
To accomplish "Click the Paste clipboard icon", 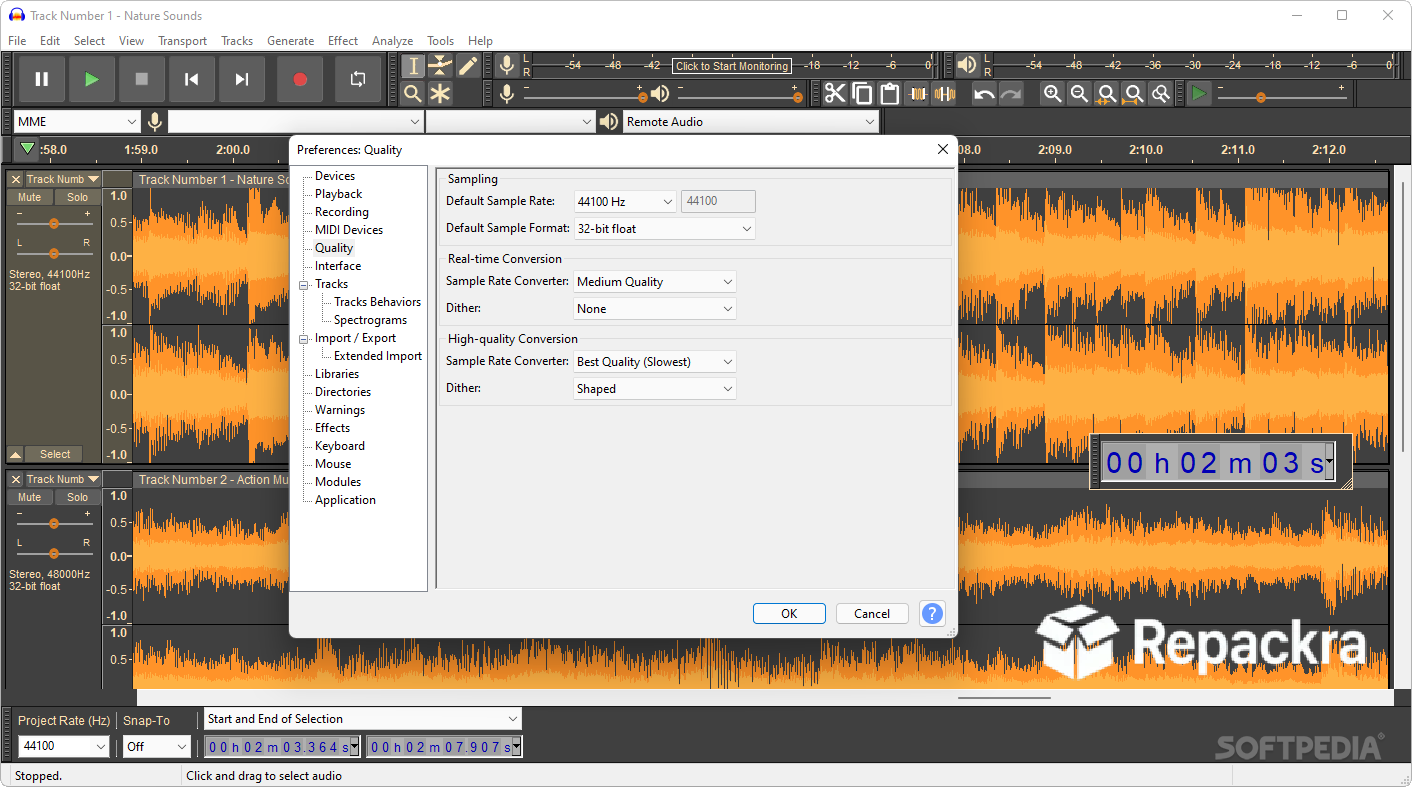I will [889, 94].
